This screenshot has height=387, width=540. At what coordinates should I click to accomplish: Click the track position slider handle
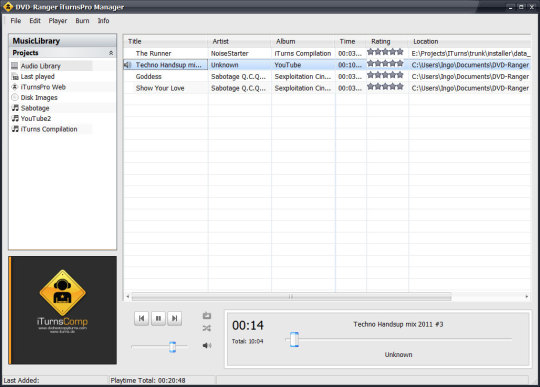pyautogui.click(x=294, y=339)
